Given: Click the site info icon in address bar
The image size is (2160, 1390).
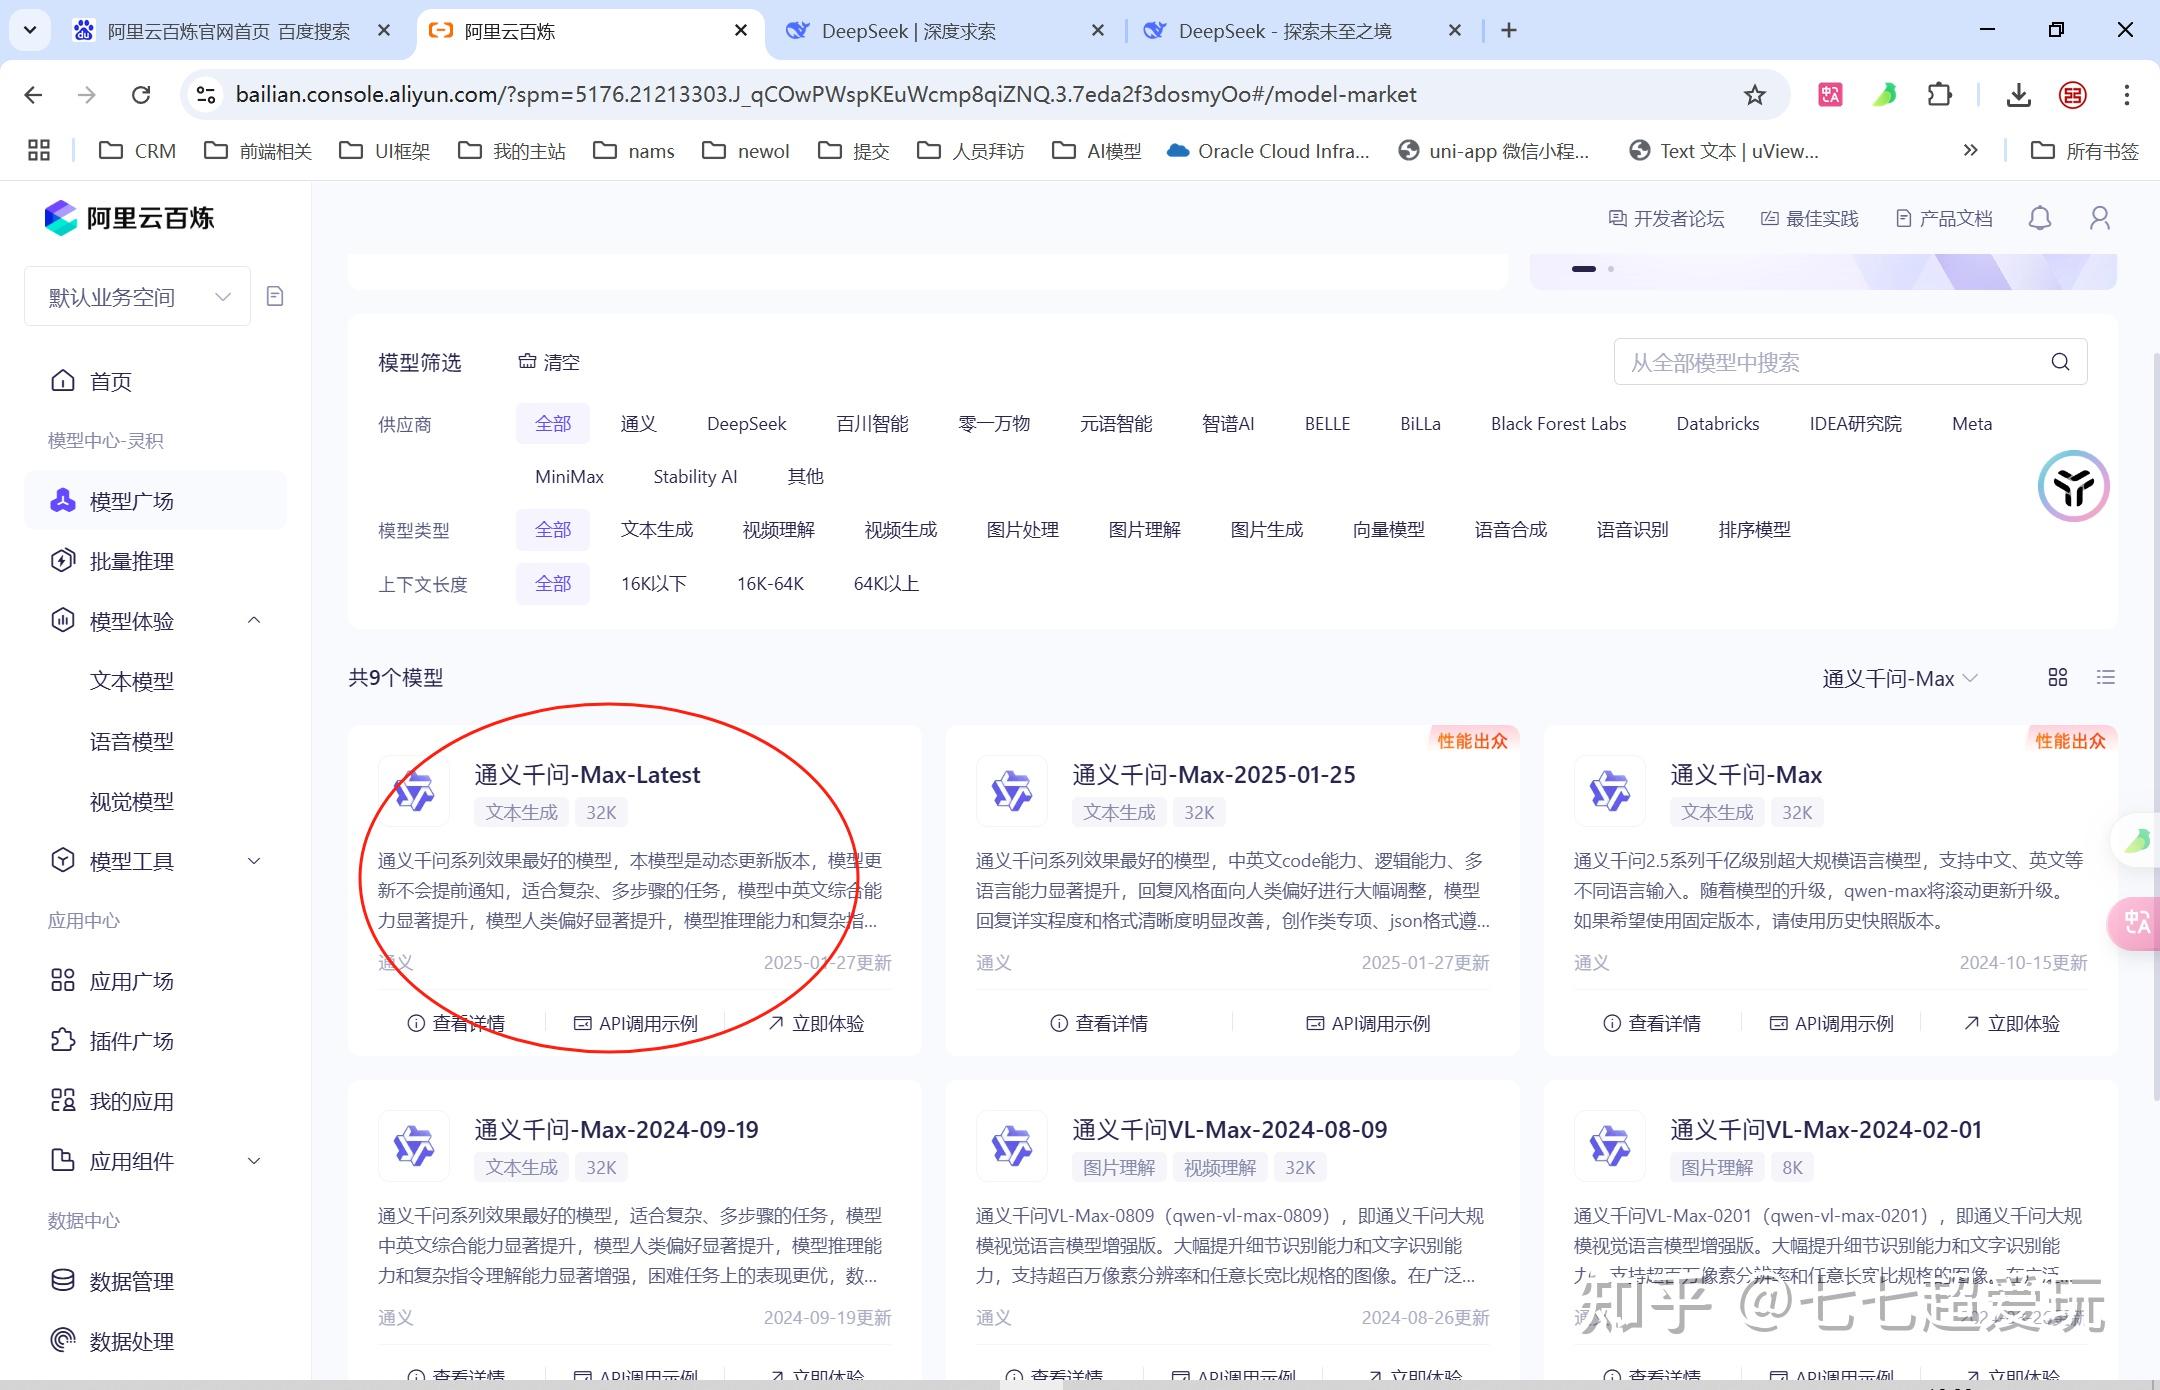Looking at the screenshot, I should 206,95.
